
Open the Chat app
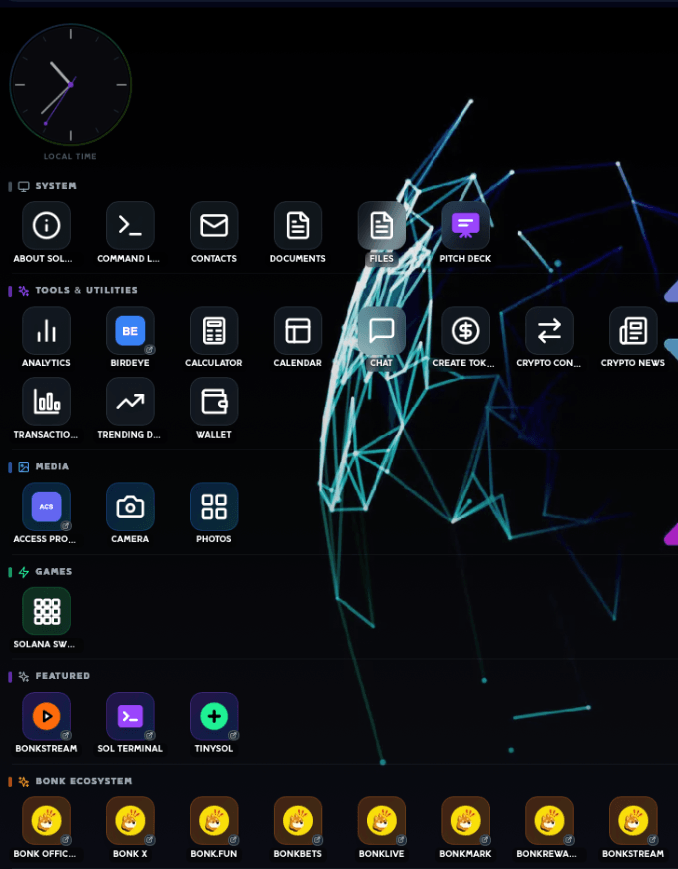tap(381, 331)
